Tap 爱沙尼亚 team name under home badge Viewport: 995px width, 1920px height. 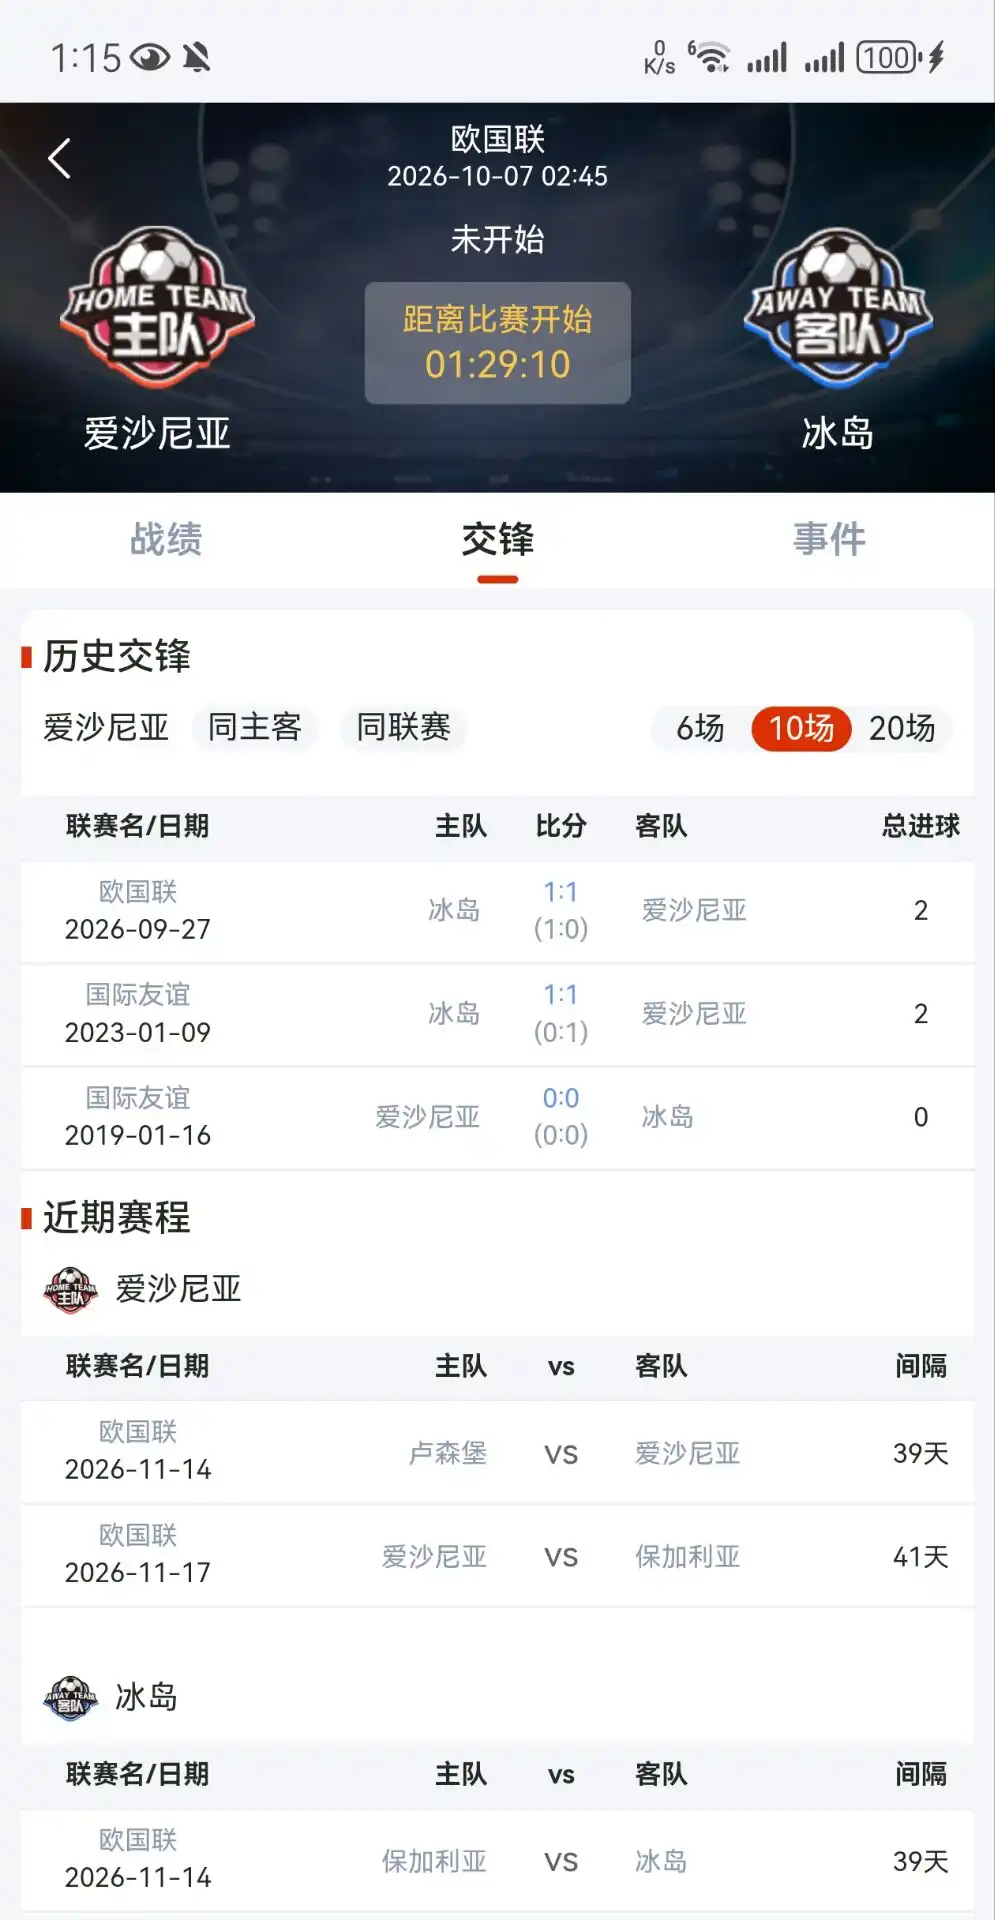point(157,434)
